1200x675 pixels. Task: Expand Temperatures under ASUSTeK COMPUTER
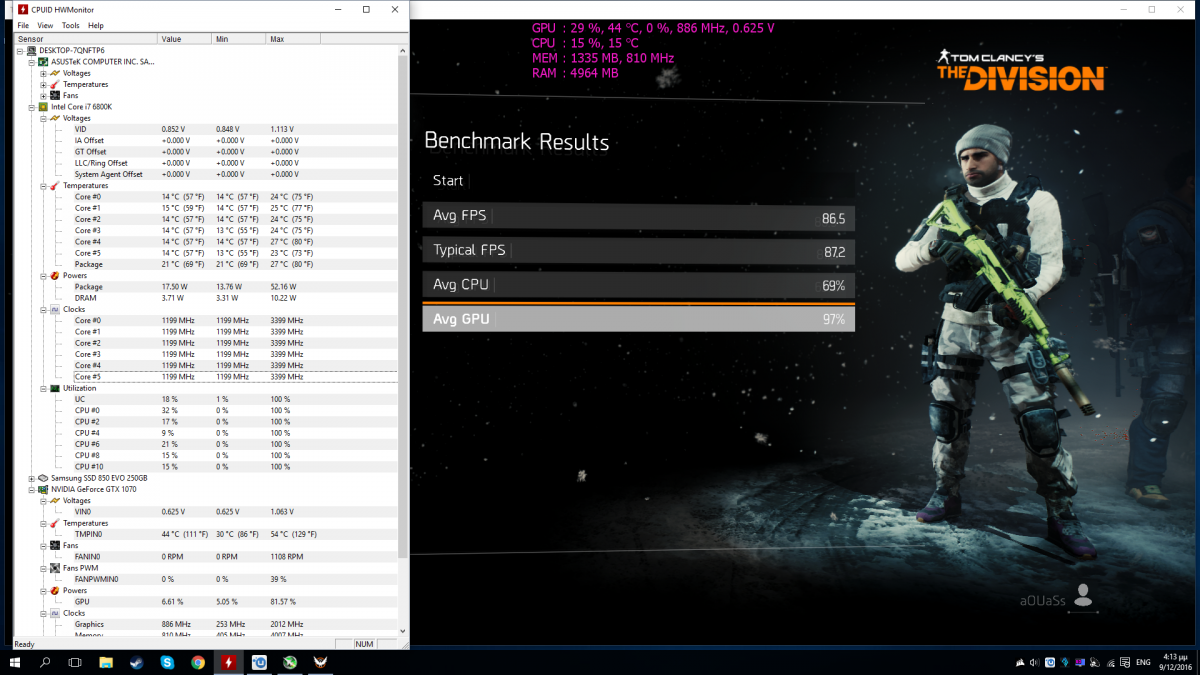point(43,84)
